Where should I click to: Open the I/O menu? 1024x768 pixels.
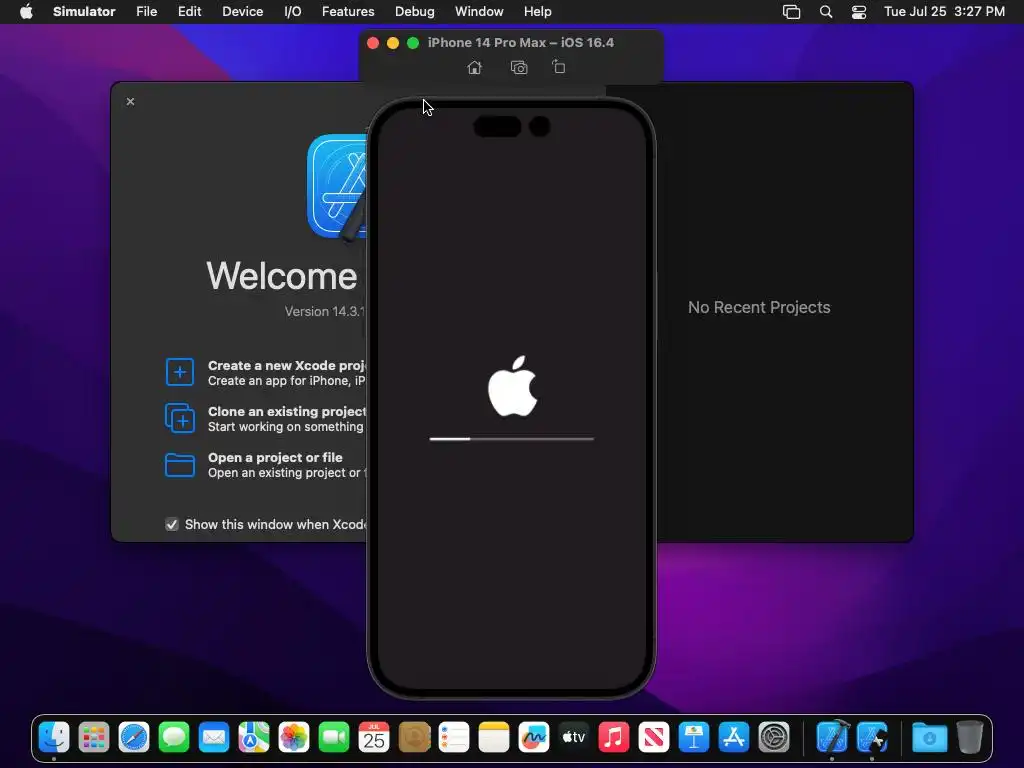tap(293, 11)
